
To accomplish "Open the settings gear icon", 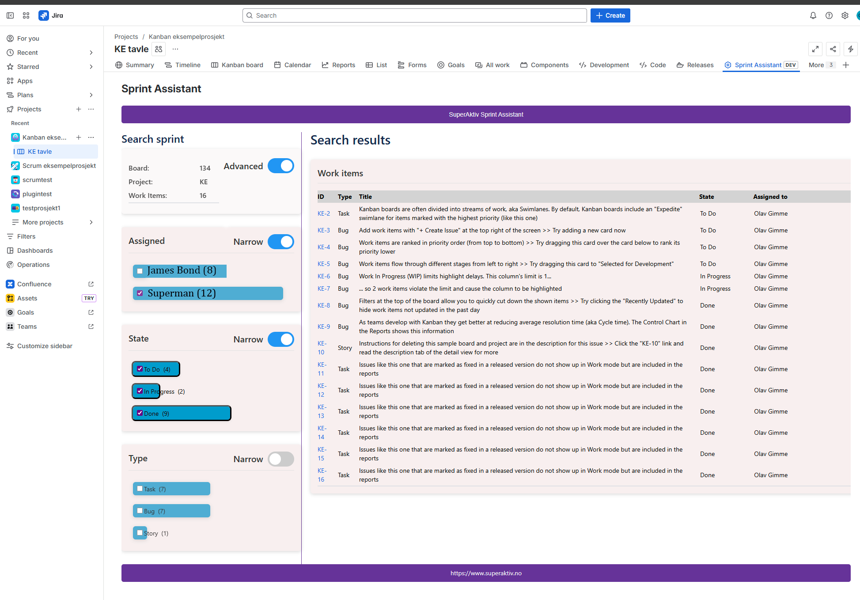I will click(x=845, y=16).
